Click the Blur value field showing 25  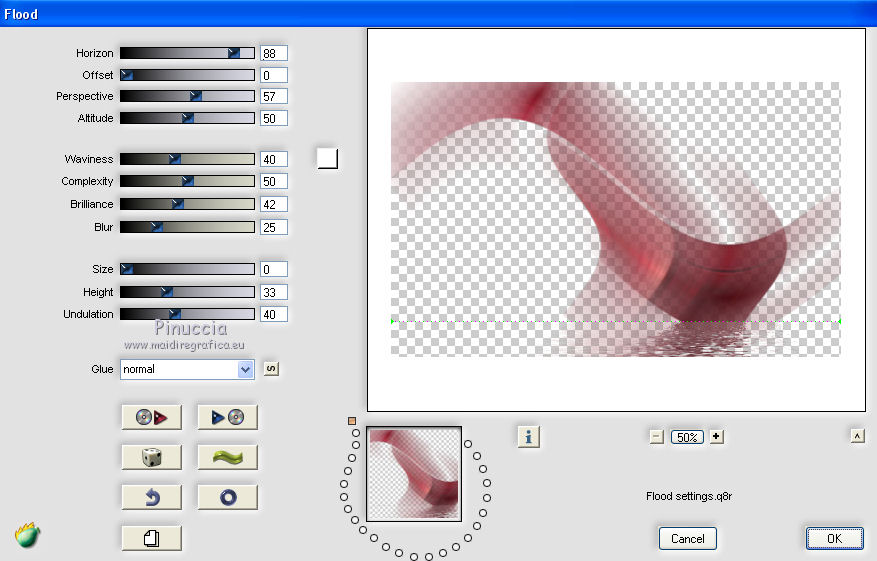(x=274, y=227)
